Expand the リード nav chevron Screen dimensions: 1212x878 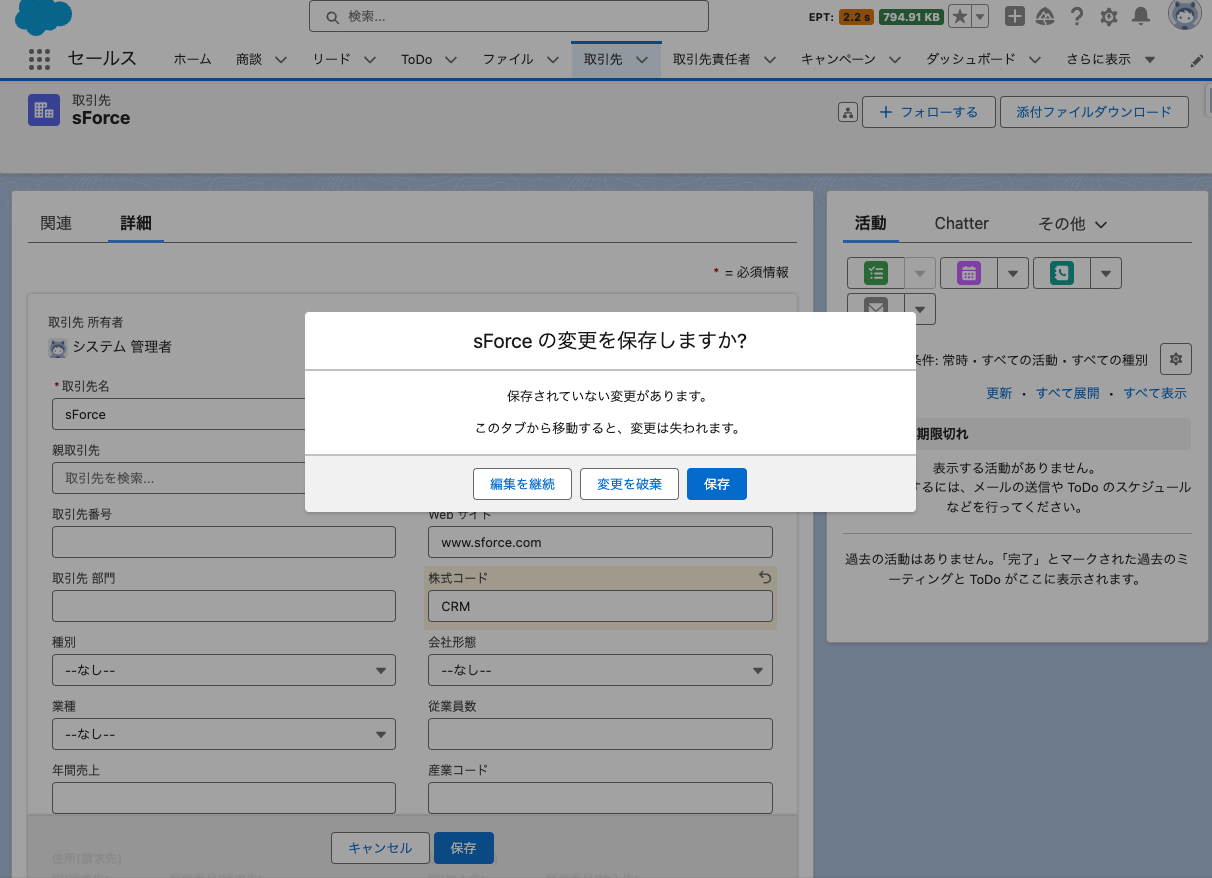tap(370, 60)
